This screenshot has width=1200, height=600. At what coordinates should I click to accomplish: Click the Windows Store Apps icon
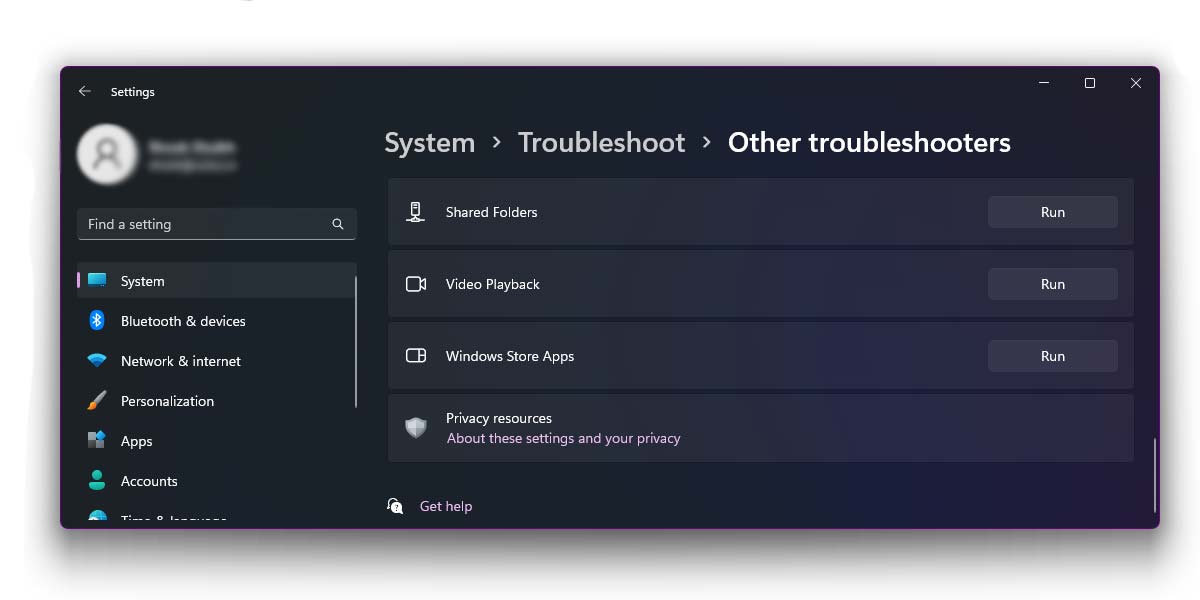pyautogui.click(x=416, y=356)
